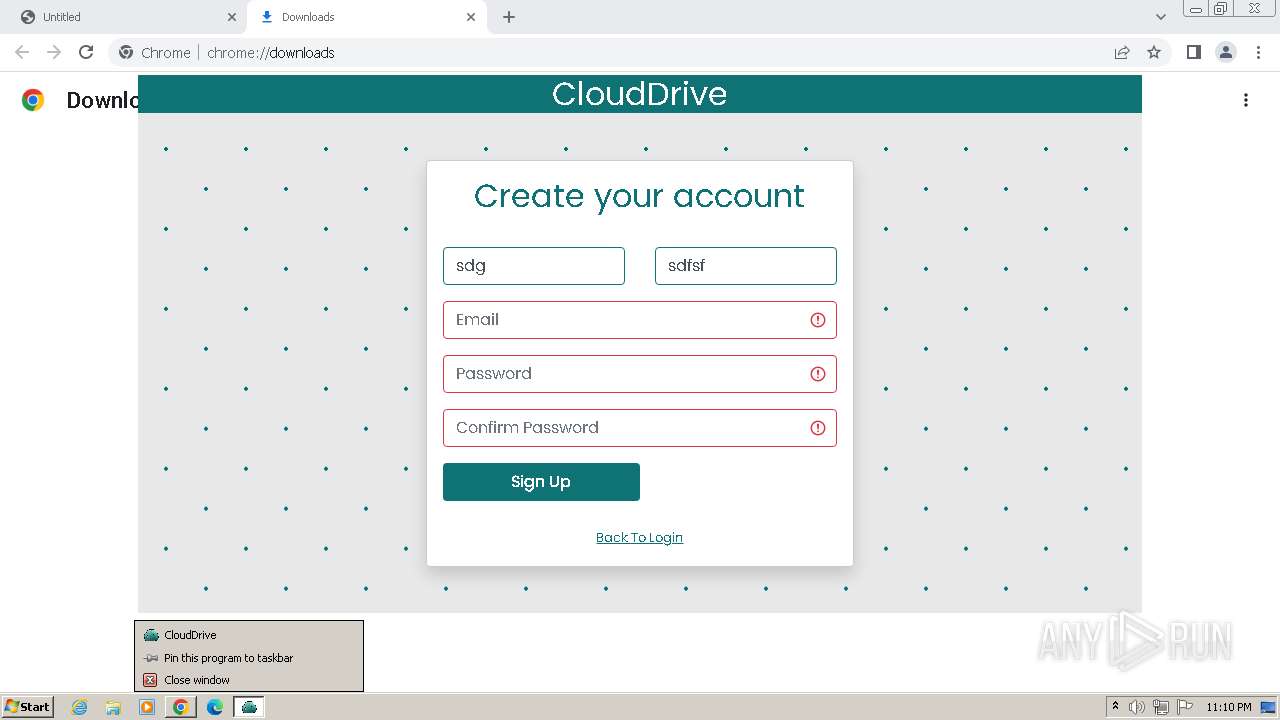Focus the Email input field

point(640,320)
